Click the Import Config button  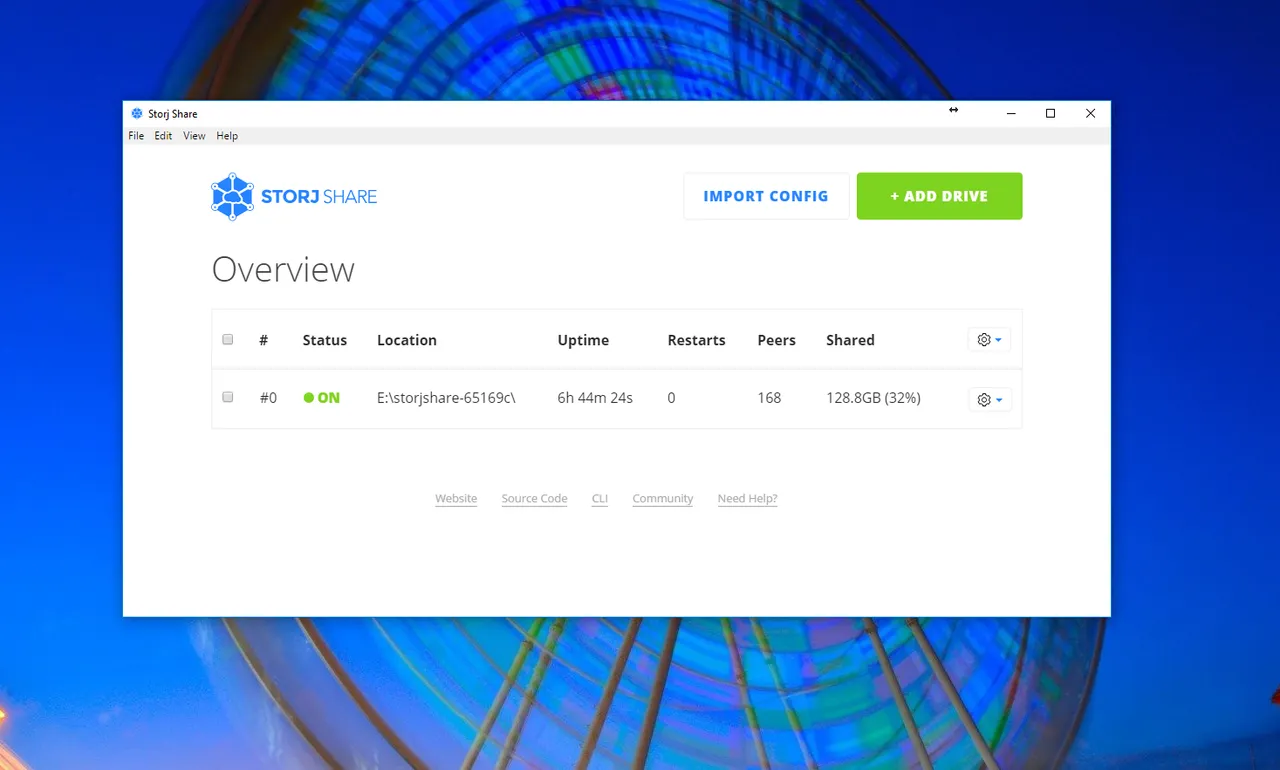766,196
